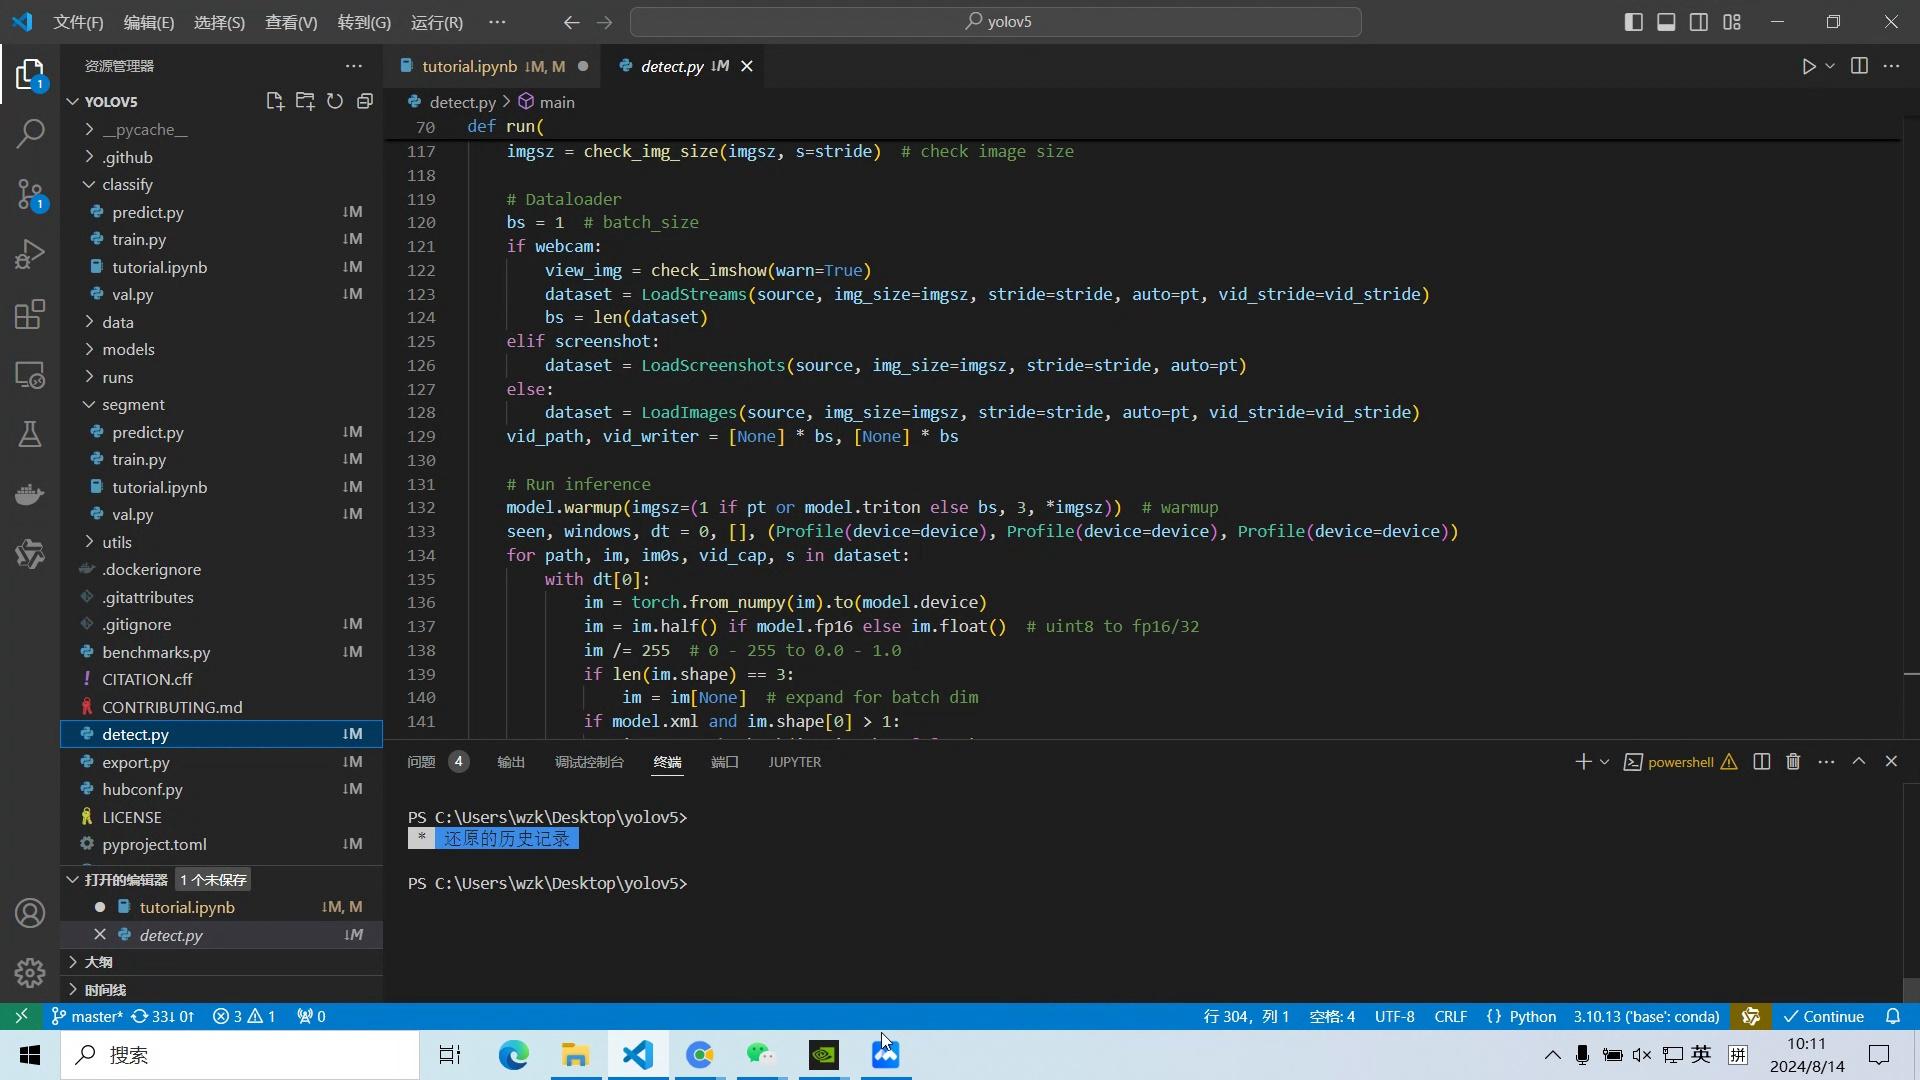Open remote window indicator in status bar

21,1016
